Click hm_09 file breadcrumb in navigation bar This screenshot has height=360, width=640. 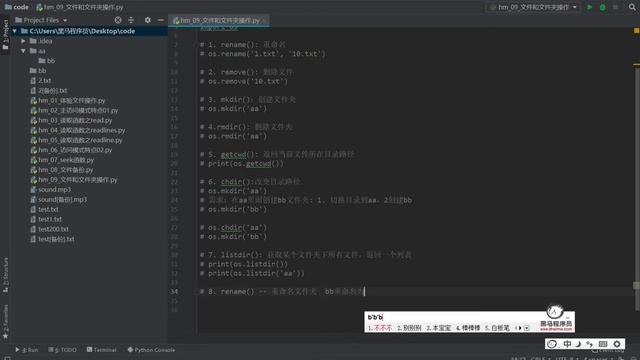80,7
